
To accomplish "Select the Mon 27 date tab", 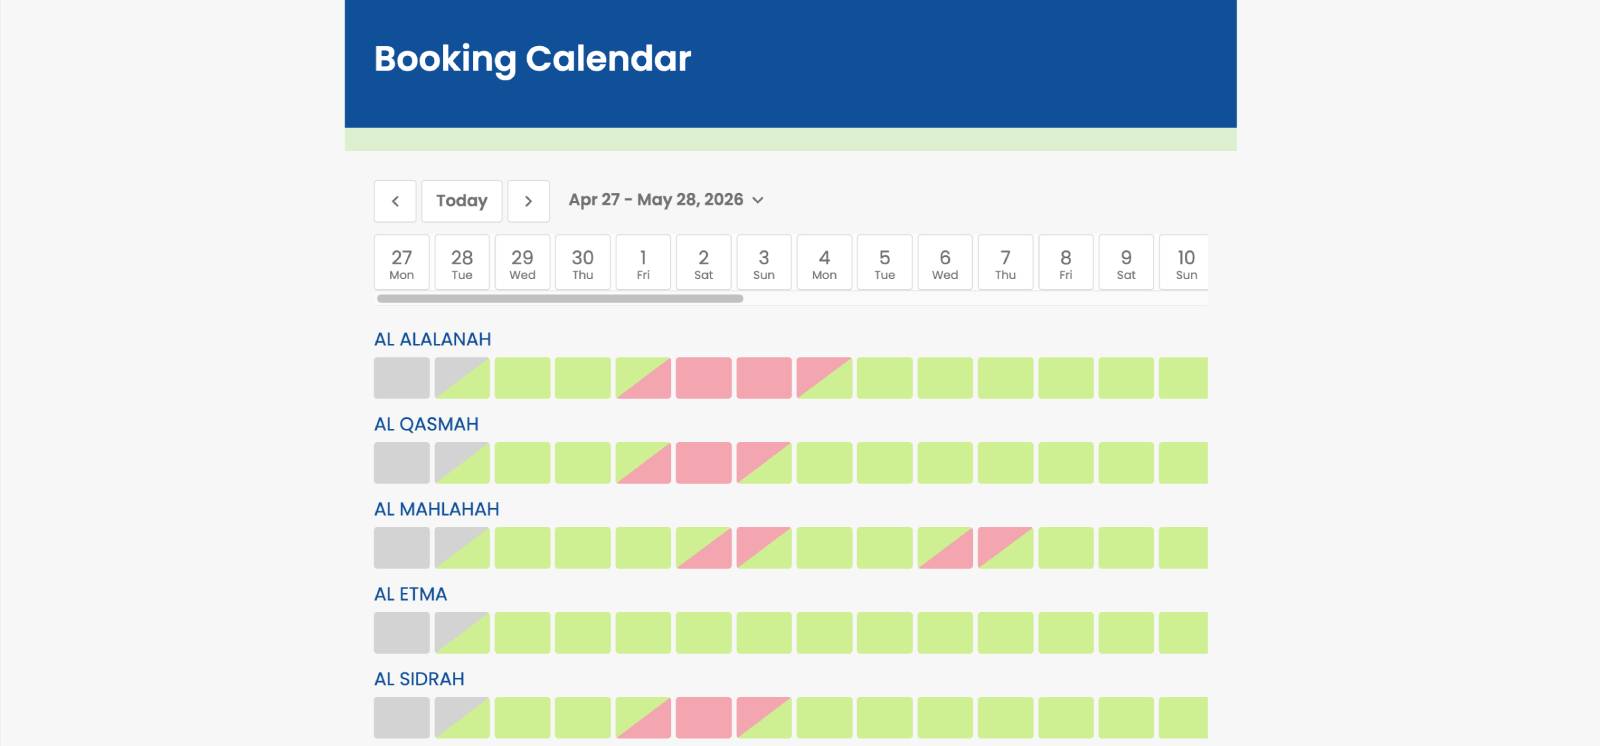I will [x=402, y=263].
